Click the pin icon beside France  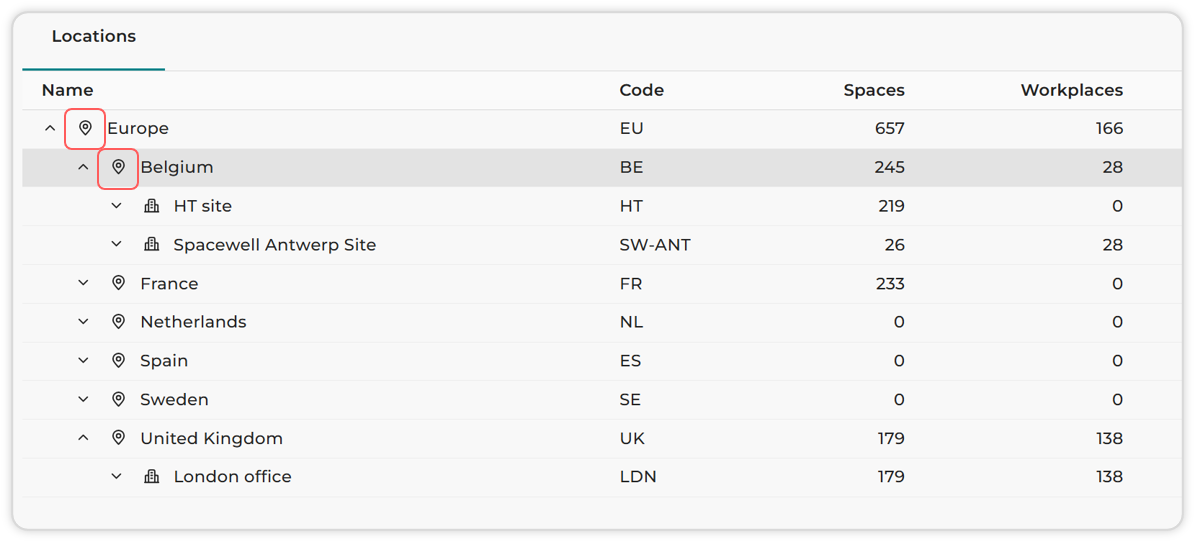(118, 284)
